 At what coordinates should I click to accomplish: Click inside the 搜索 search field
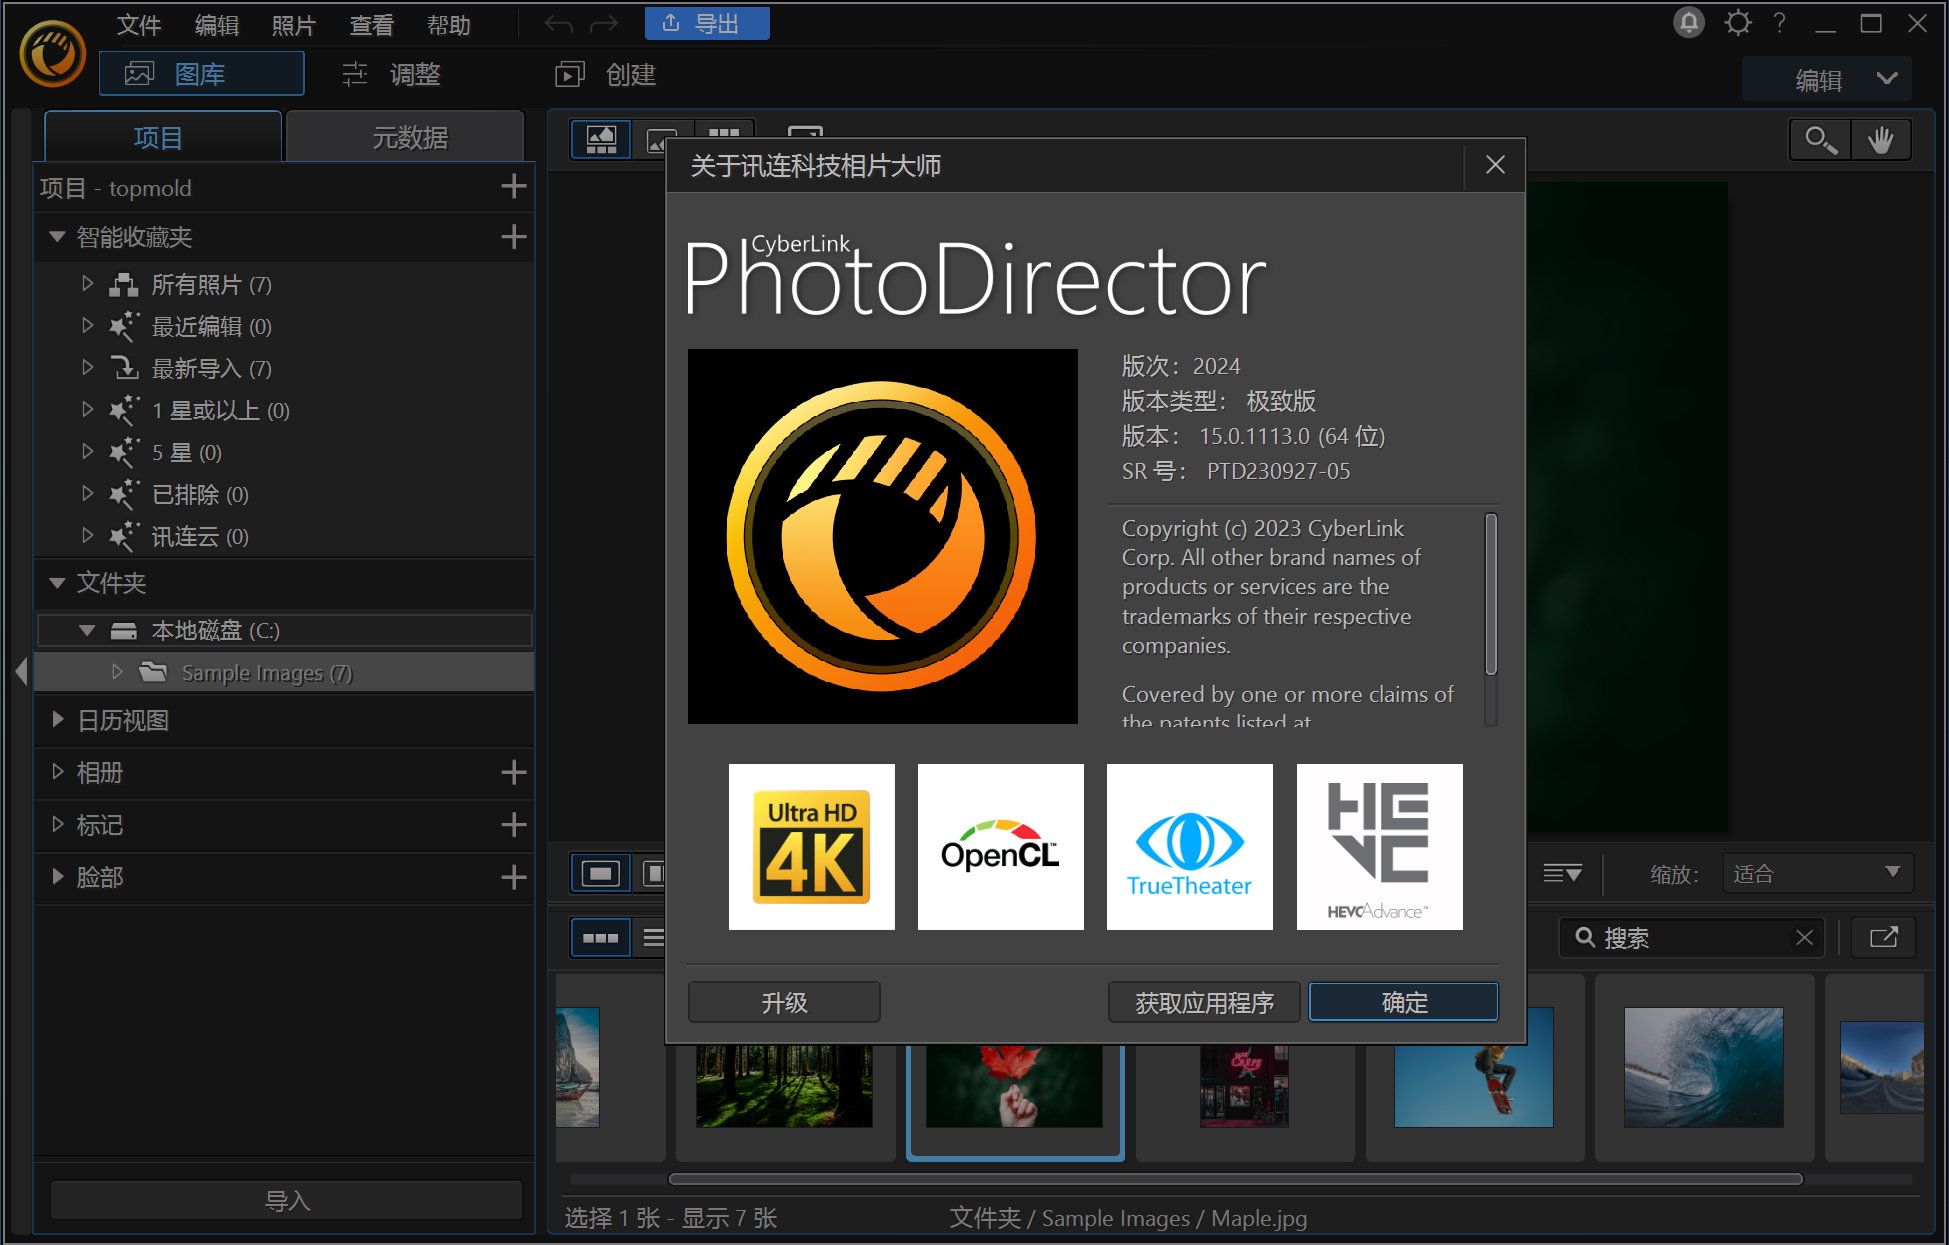pyautogui.click(x=1690, y=938)
